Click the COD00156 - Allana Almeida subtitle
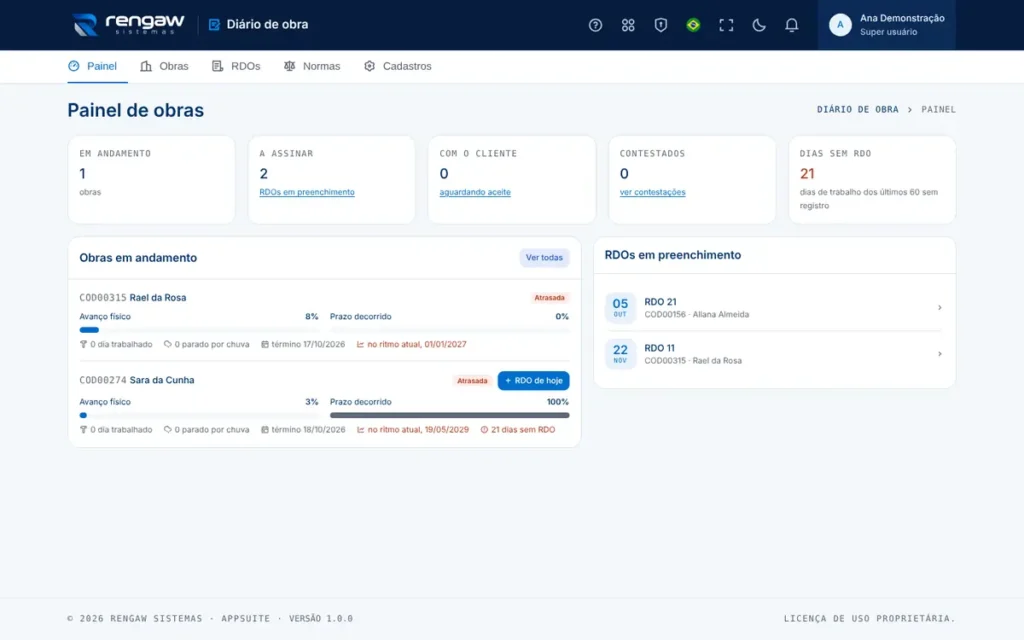The image size is (1024, 640). pos(697,314)
